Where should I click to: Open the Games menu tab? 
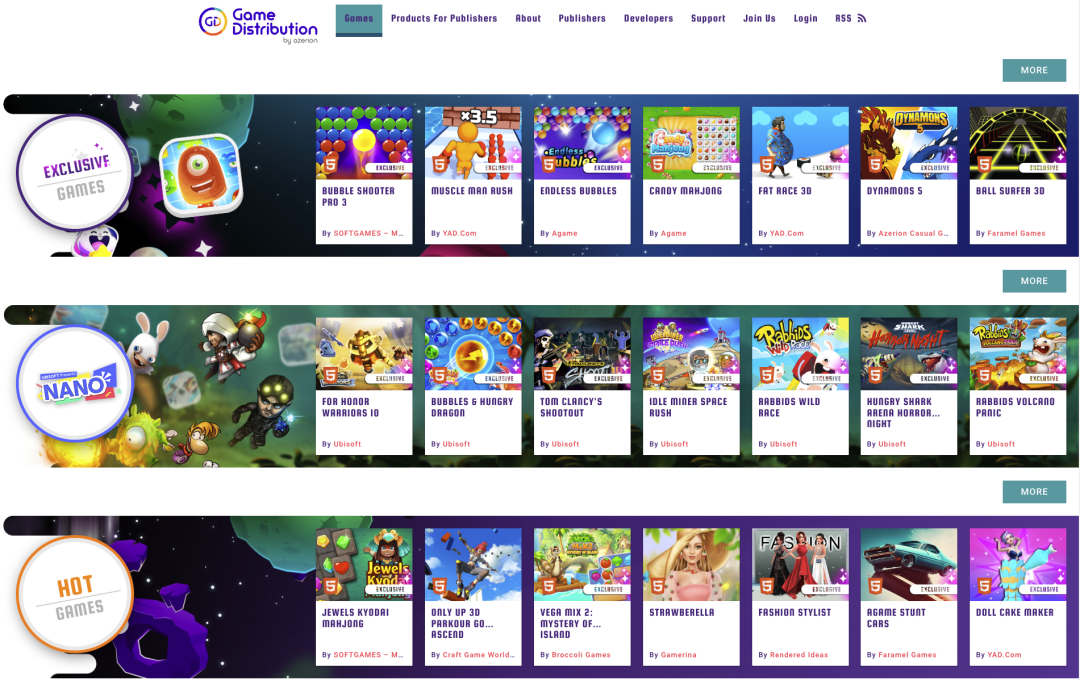pos(359,19)
